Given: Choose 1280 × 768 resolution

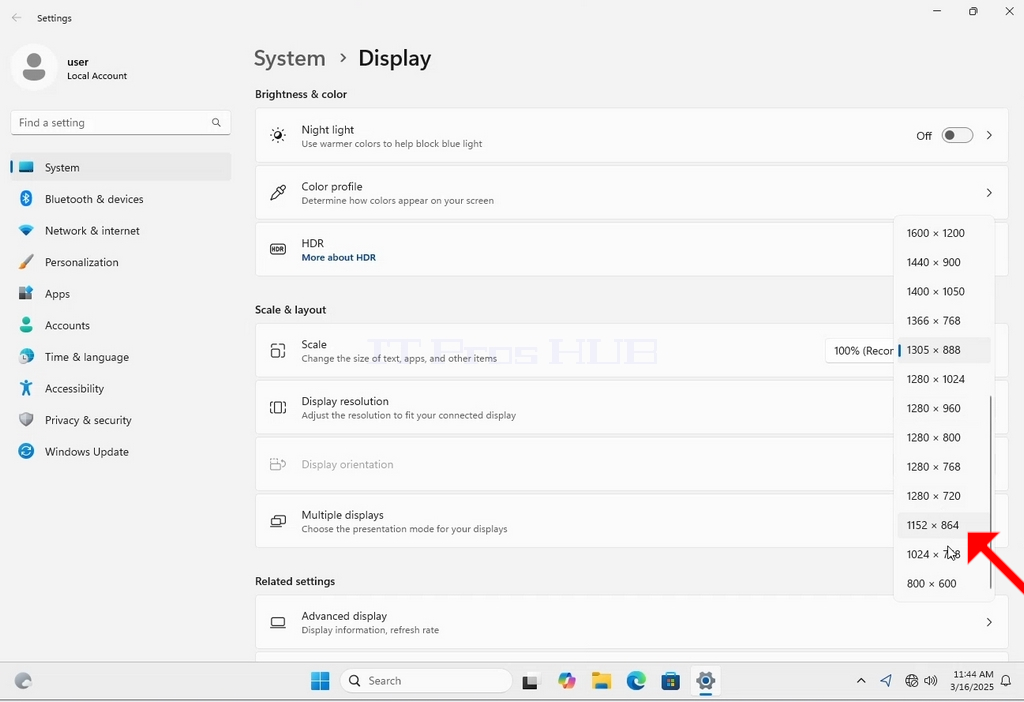Looking at the screenshot, I should click(944, 467).
